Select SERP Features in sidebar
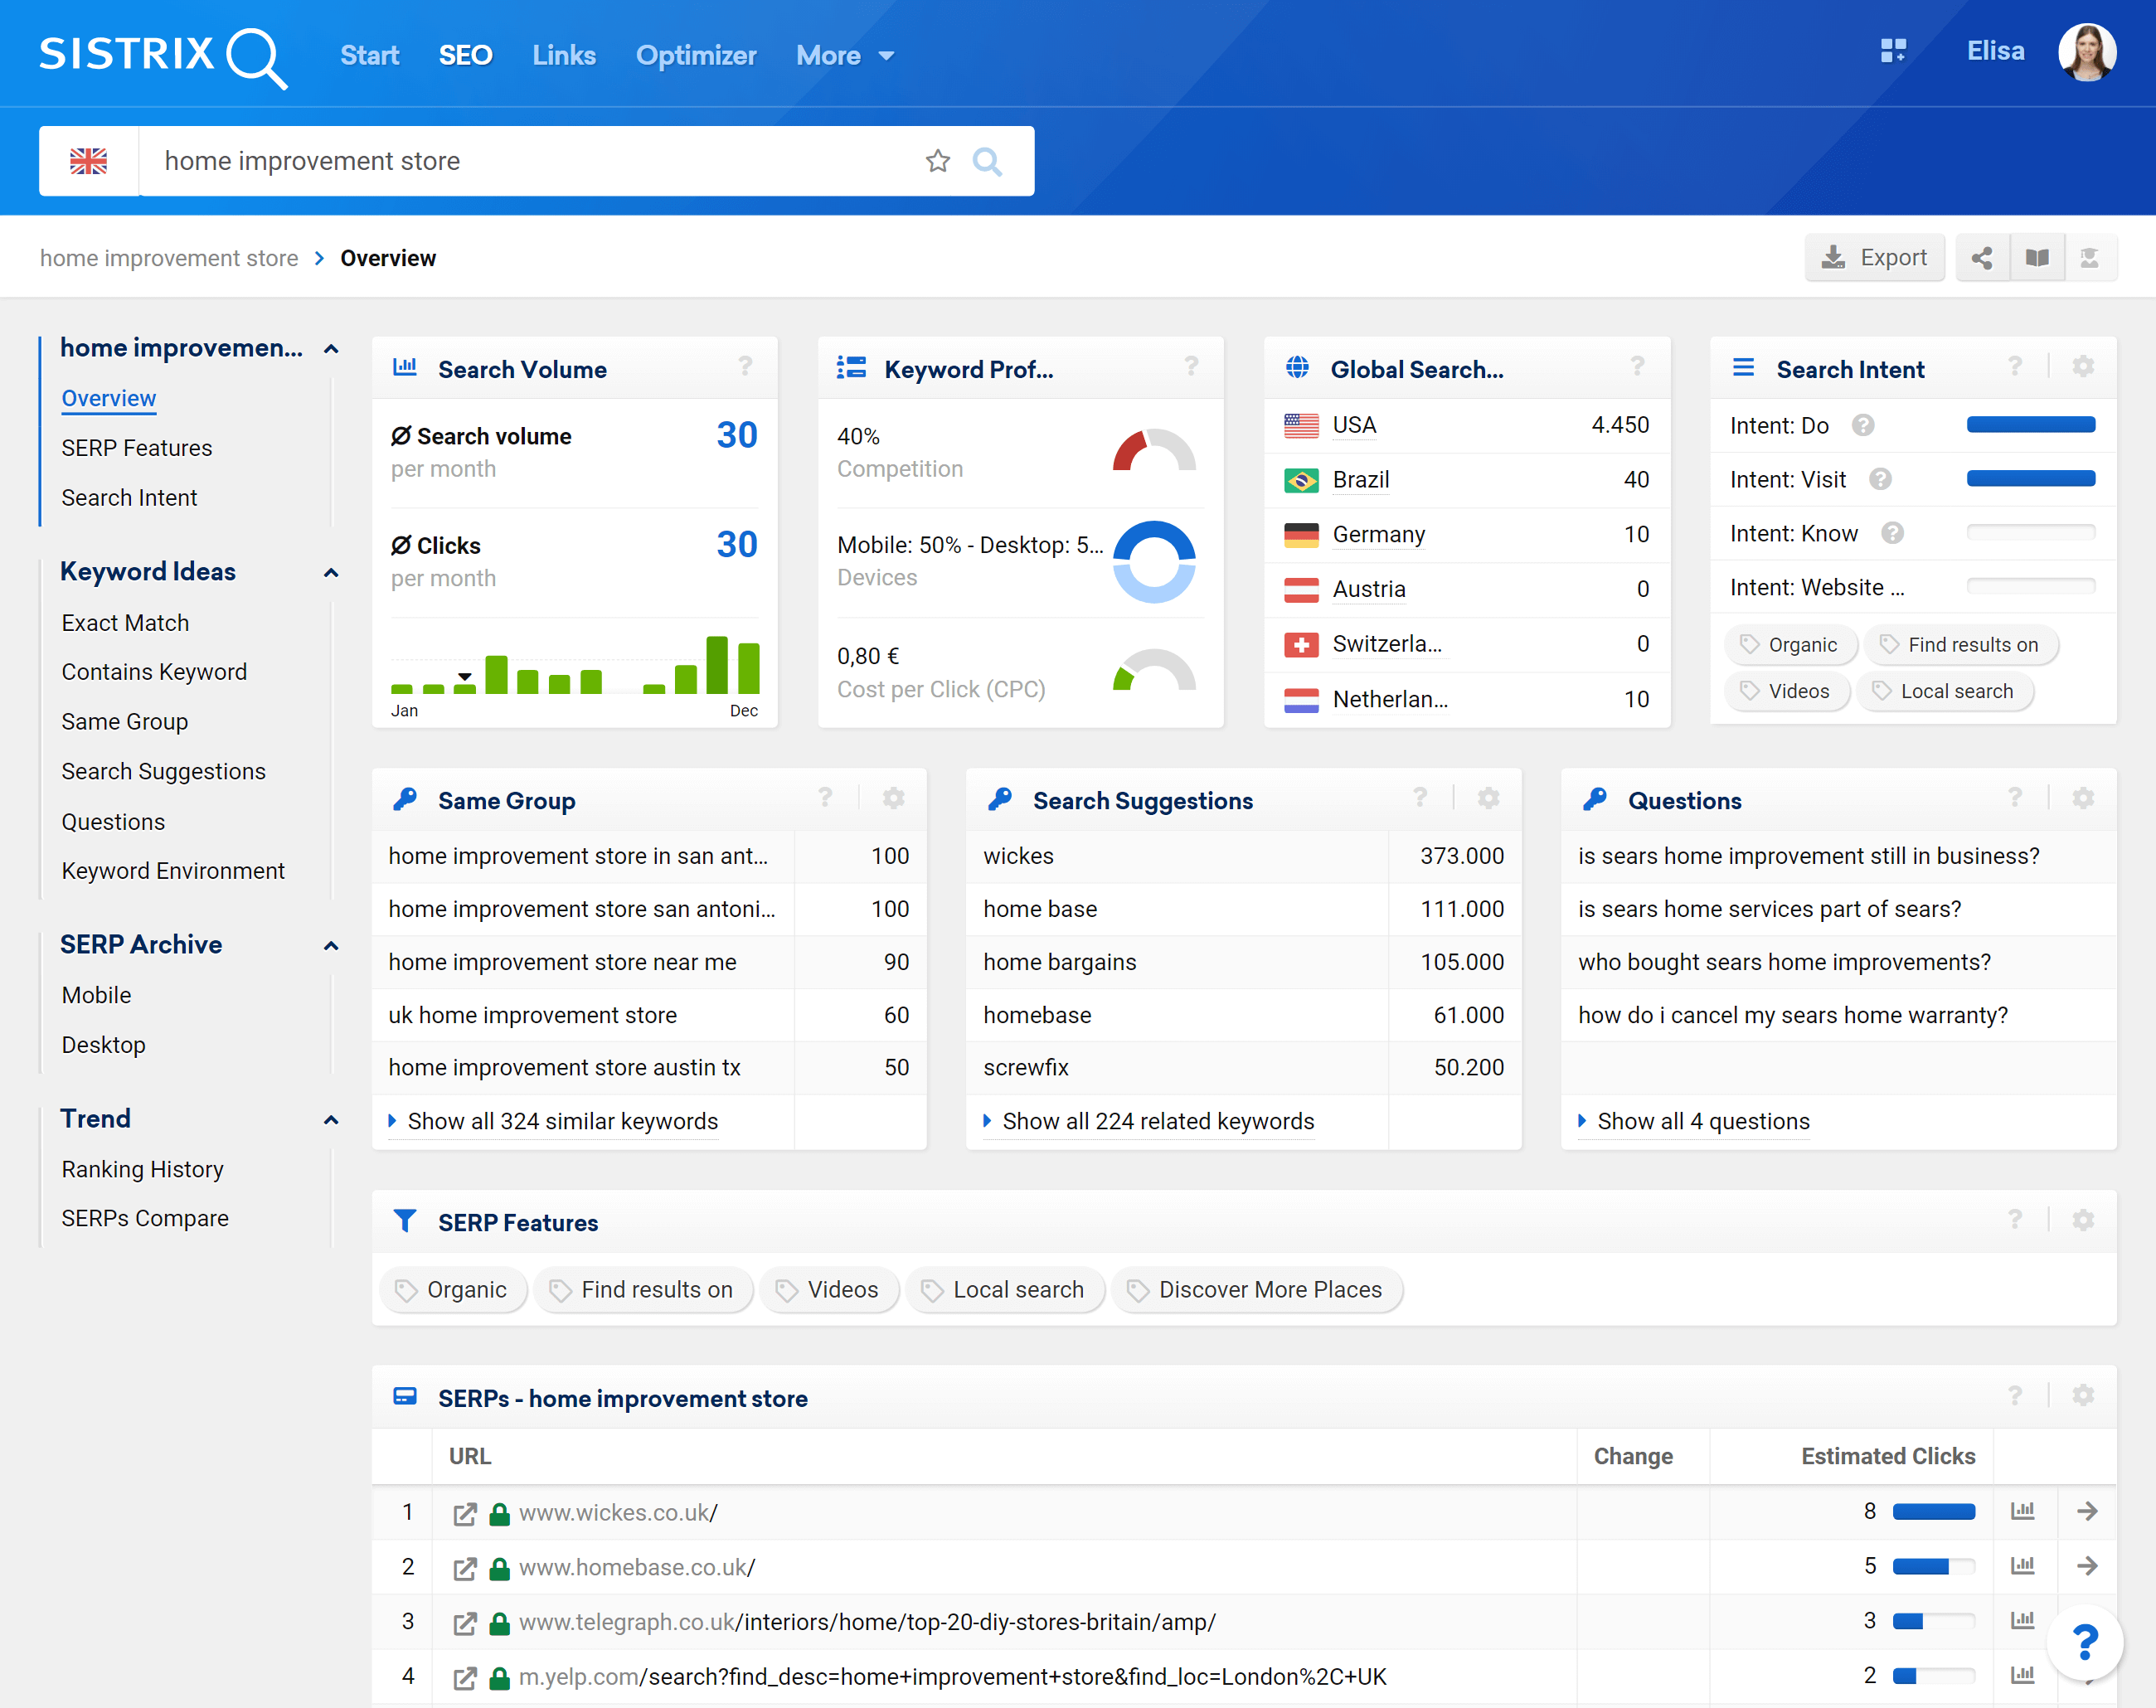Viewport: 2156px width, 1708px height. 137,448
